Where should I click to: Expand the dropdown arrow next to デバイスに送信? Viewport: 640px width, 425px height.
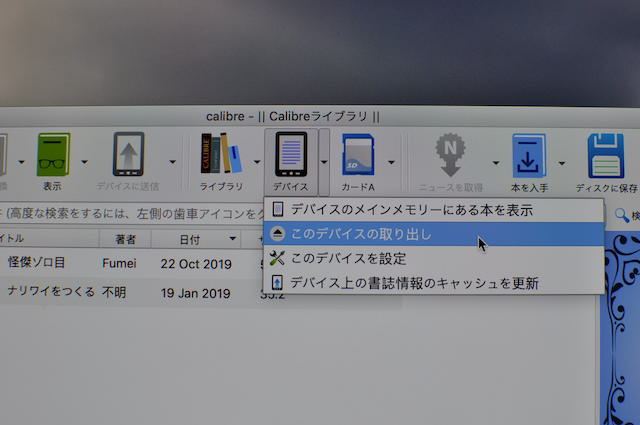173,162
